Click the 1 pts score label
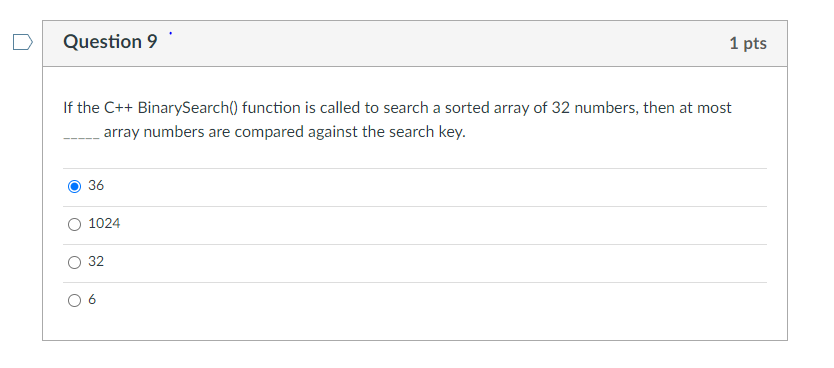Viewport: 834px width, 368px height. [x=748, y=43]
